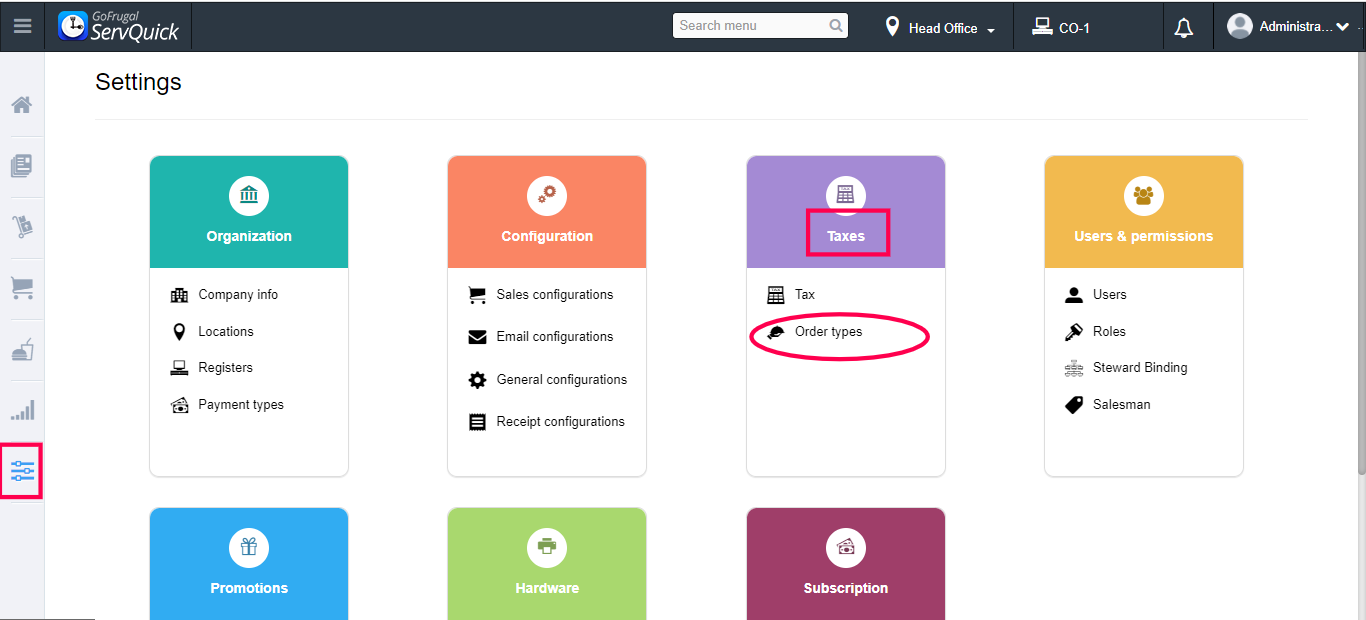
Task: Open Home from the sidebar
Action: click(22, 105)
